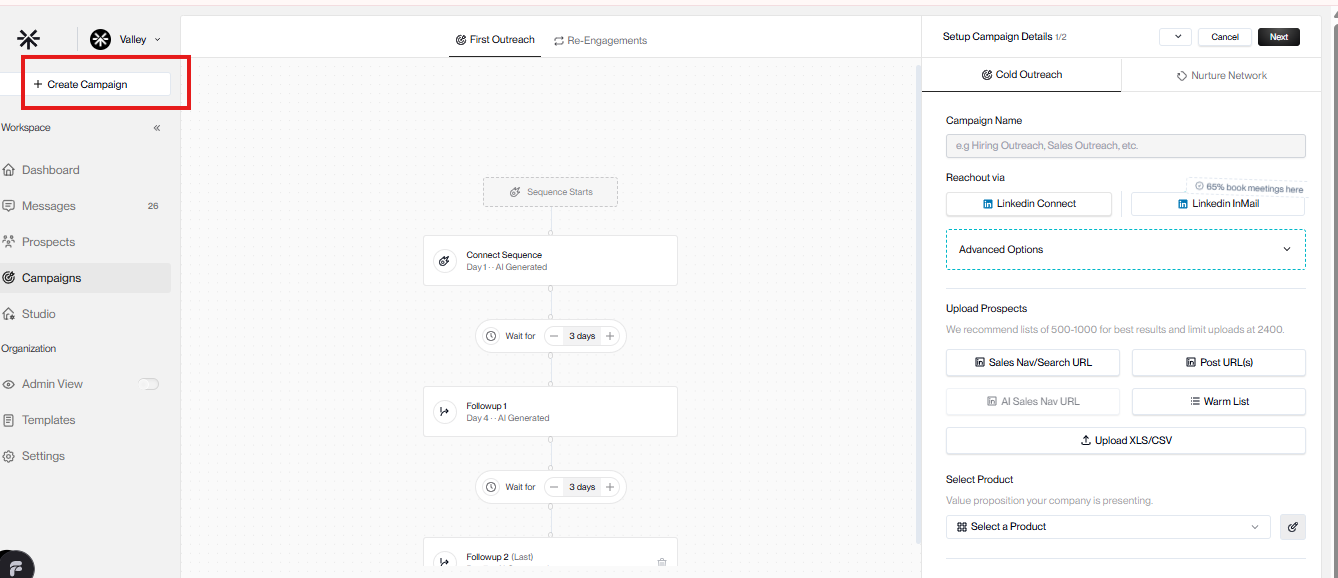This screenshot has height=578, width=1338.
Task: Delete Followup 2 using the trash icon
Action: point(662,562)
